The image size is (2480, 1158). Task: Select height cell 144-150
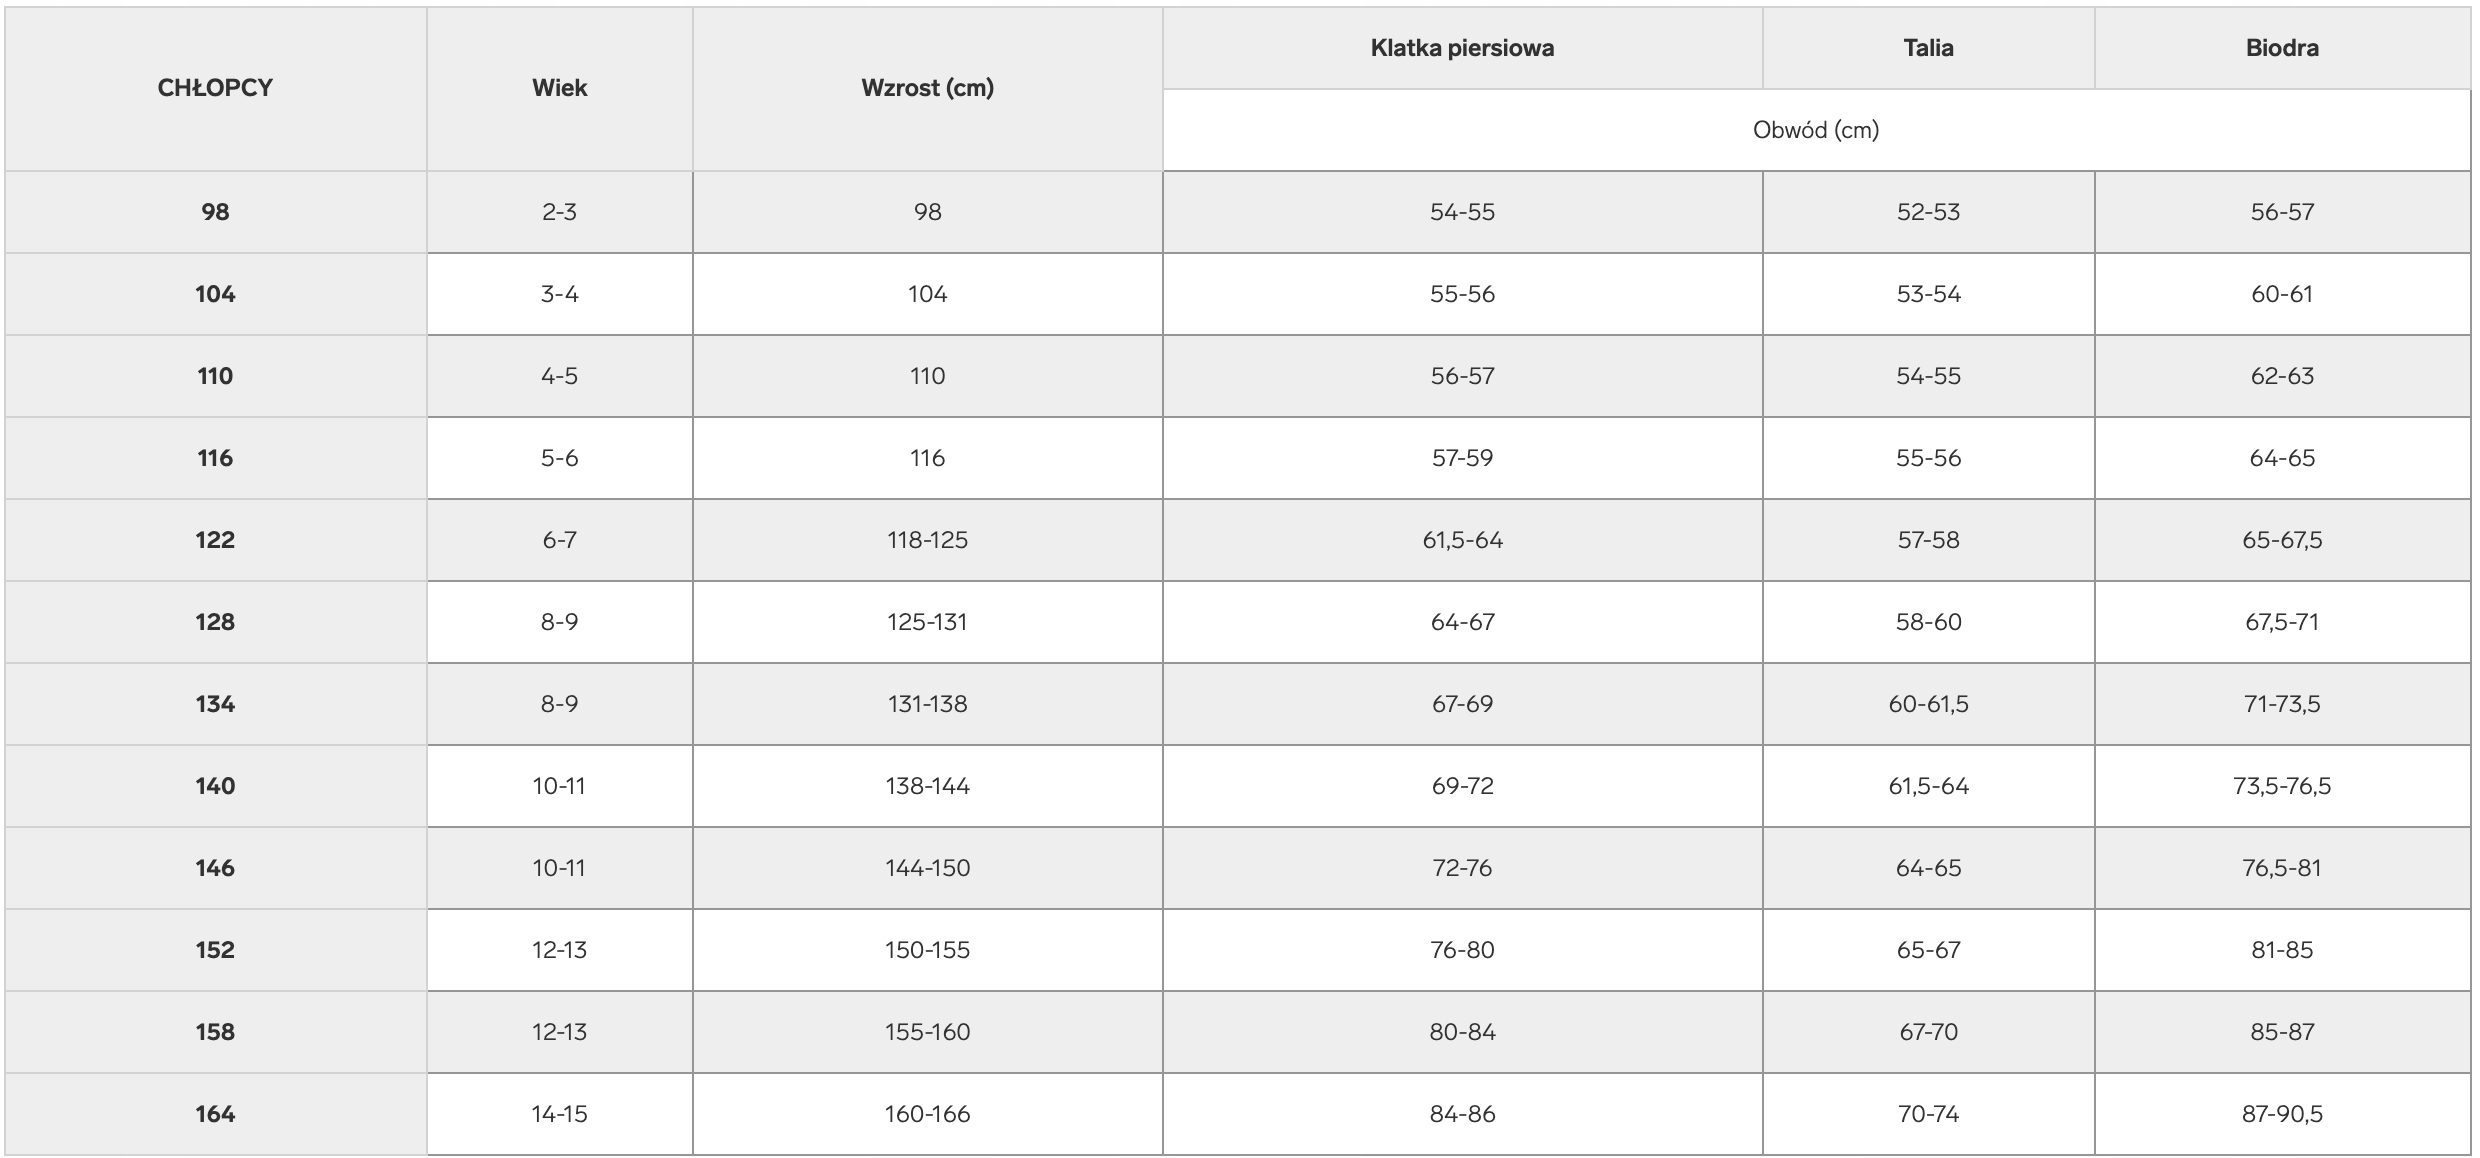[x=927, y=868]
